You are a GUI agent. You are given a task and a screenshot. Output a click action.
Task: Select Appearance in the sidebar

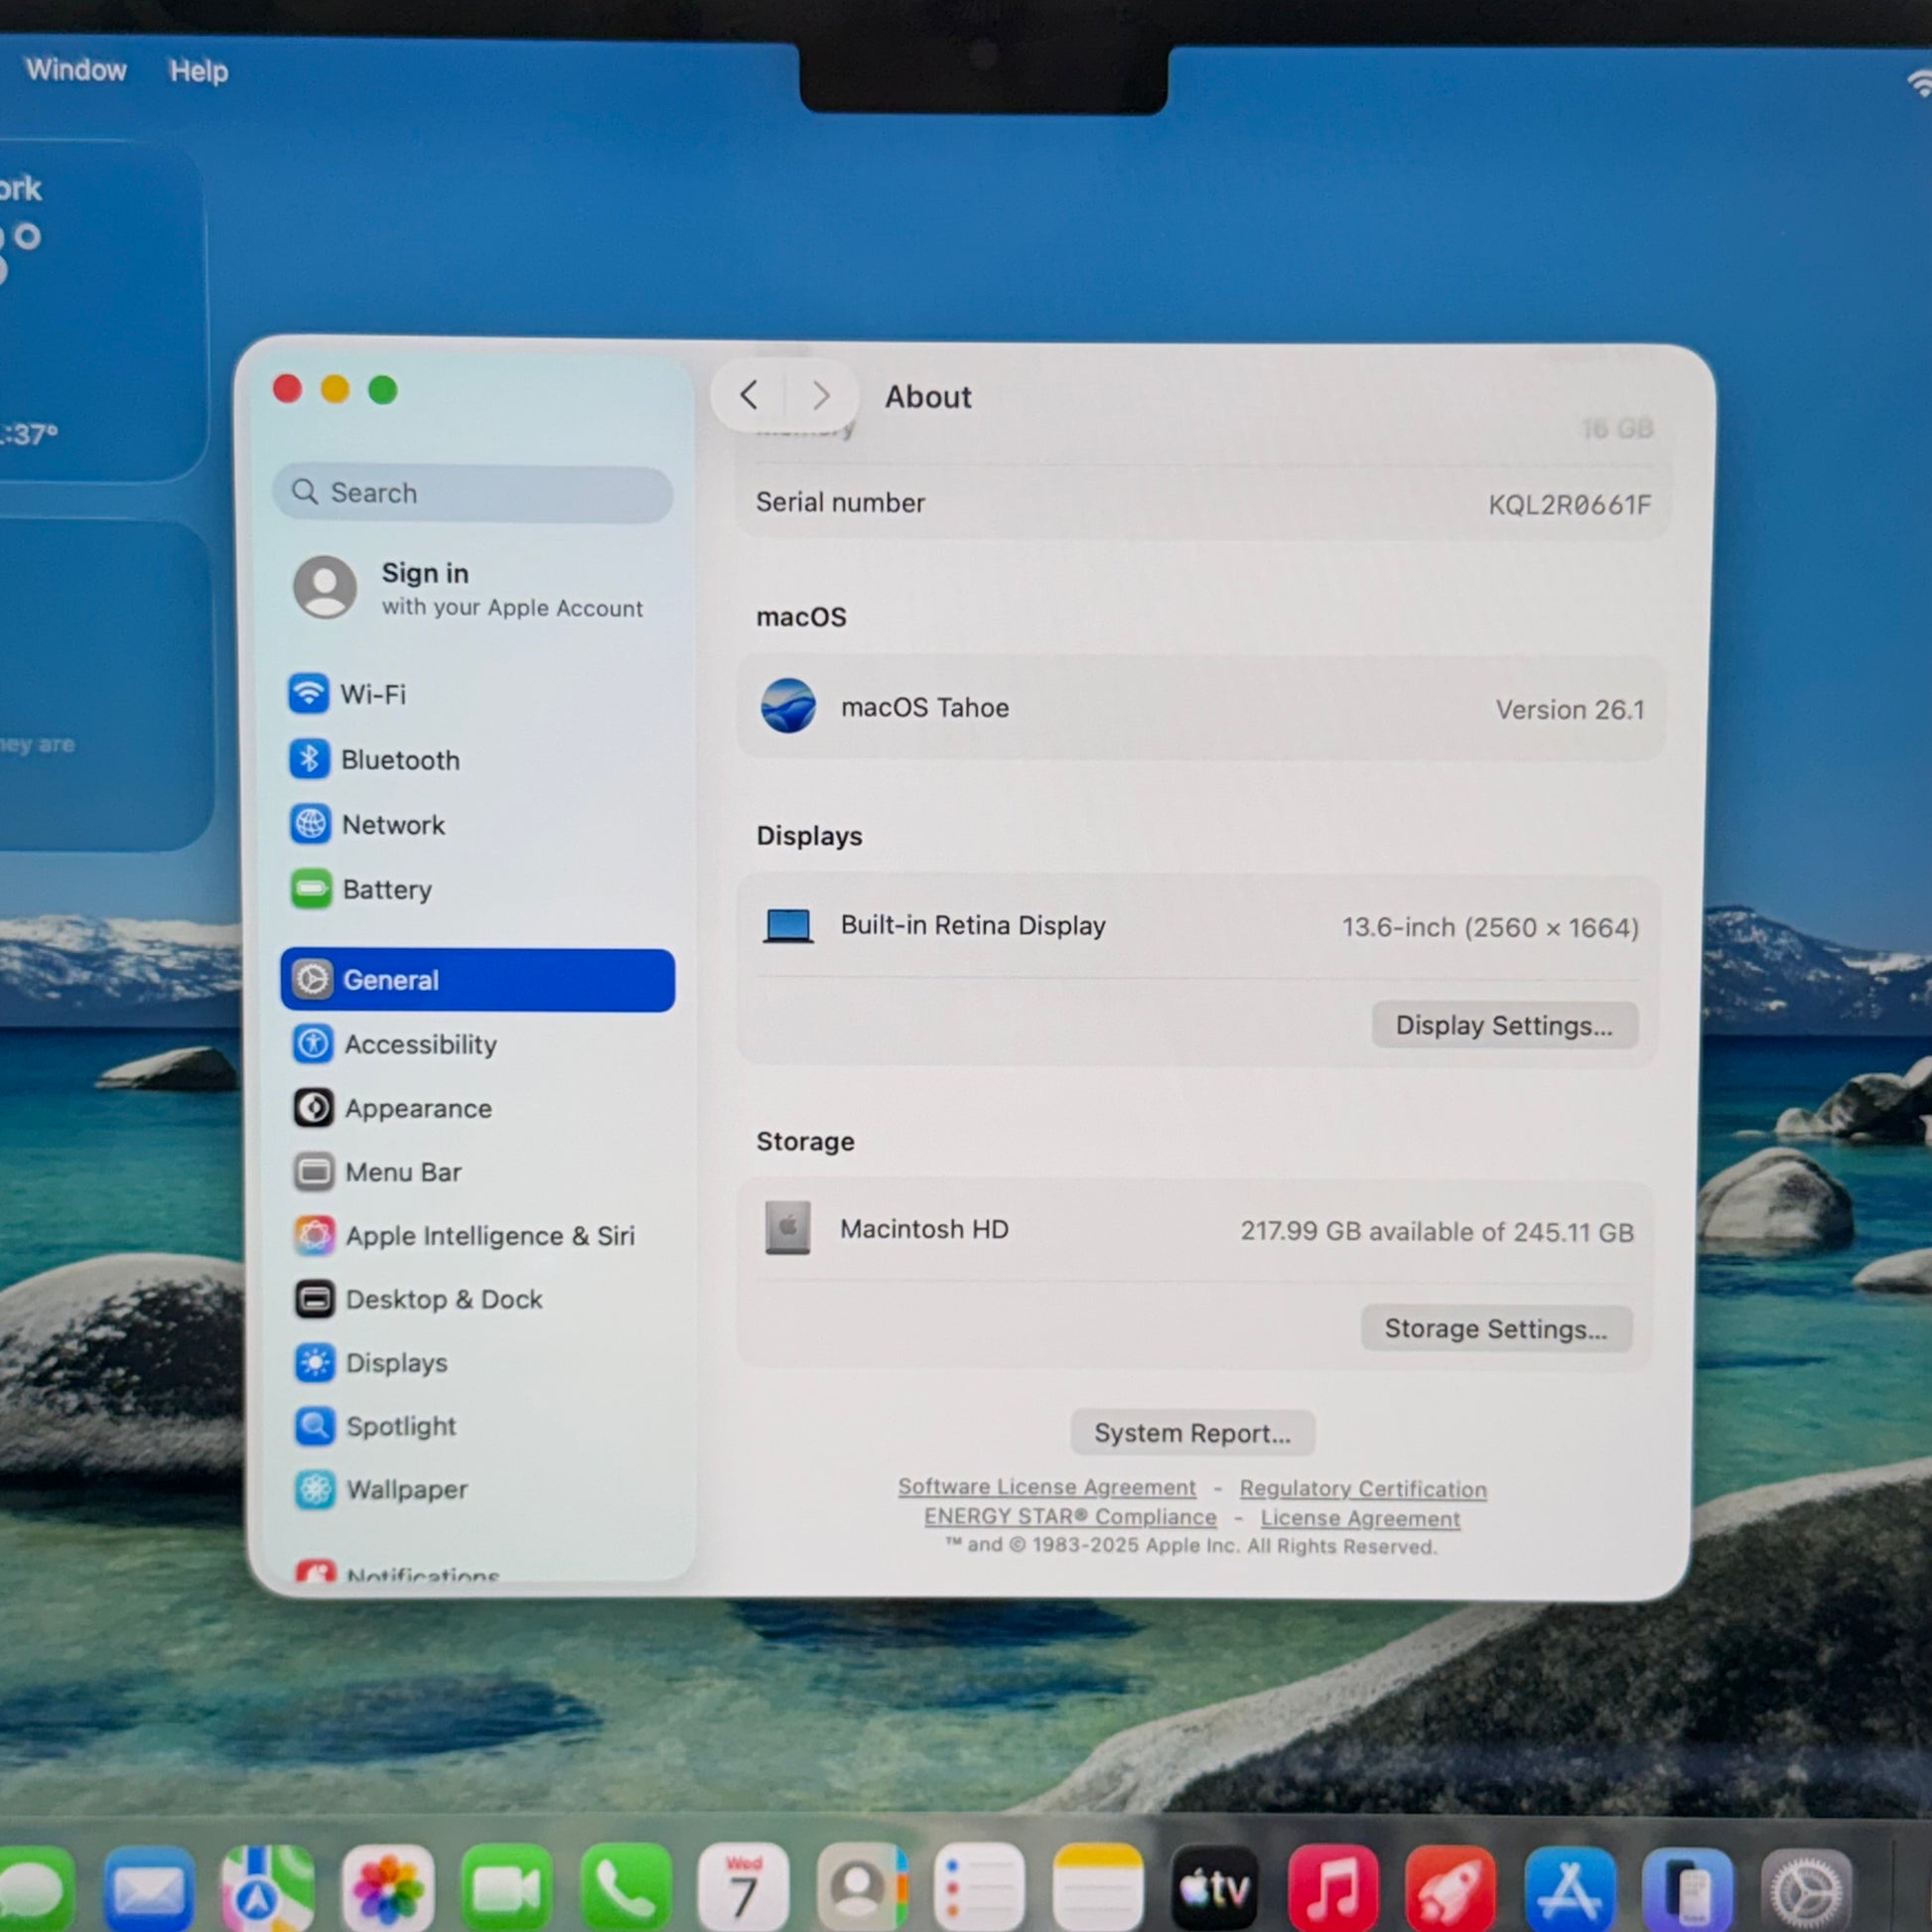tap(417, 1108)
